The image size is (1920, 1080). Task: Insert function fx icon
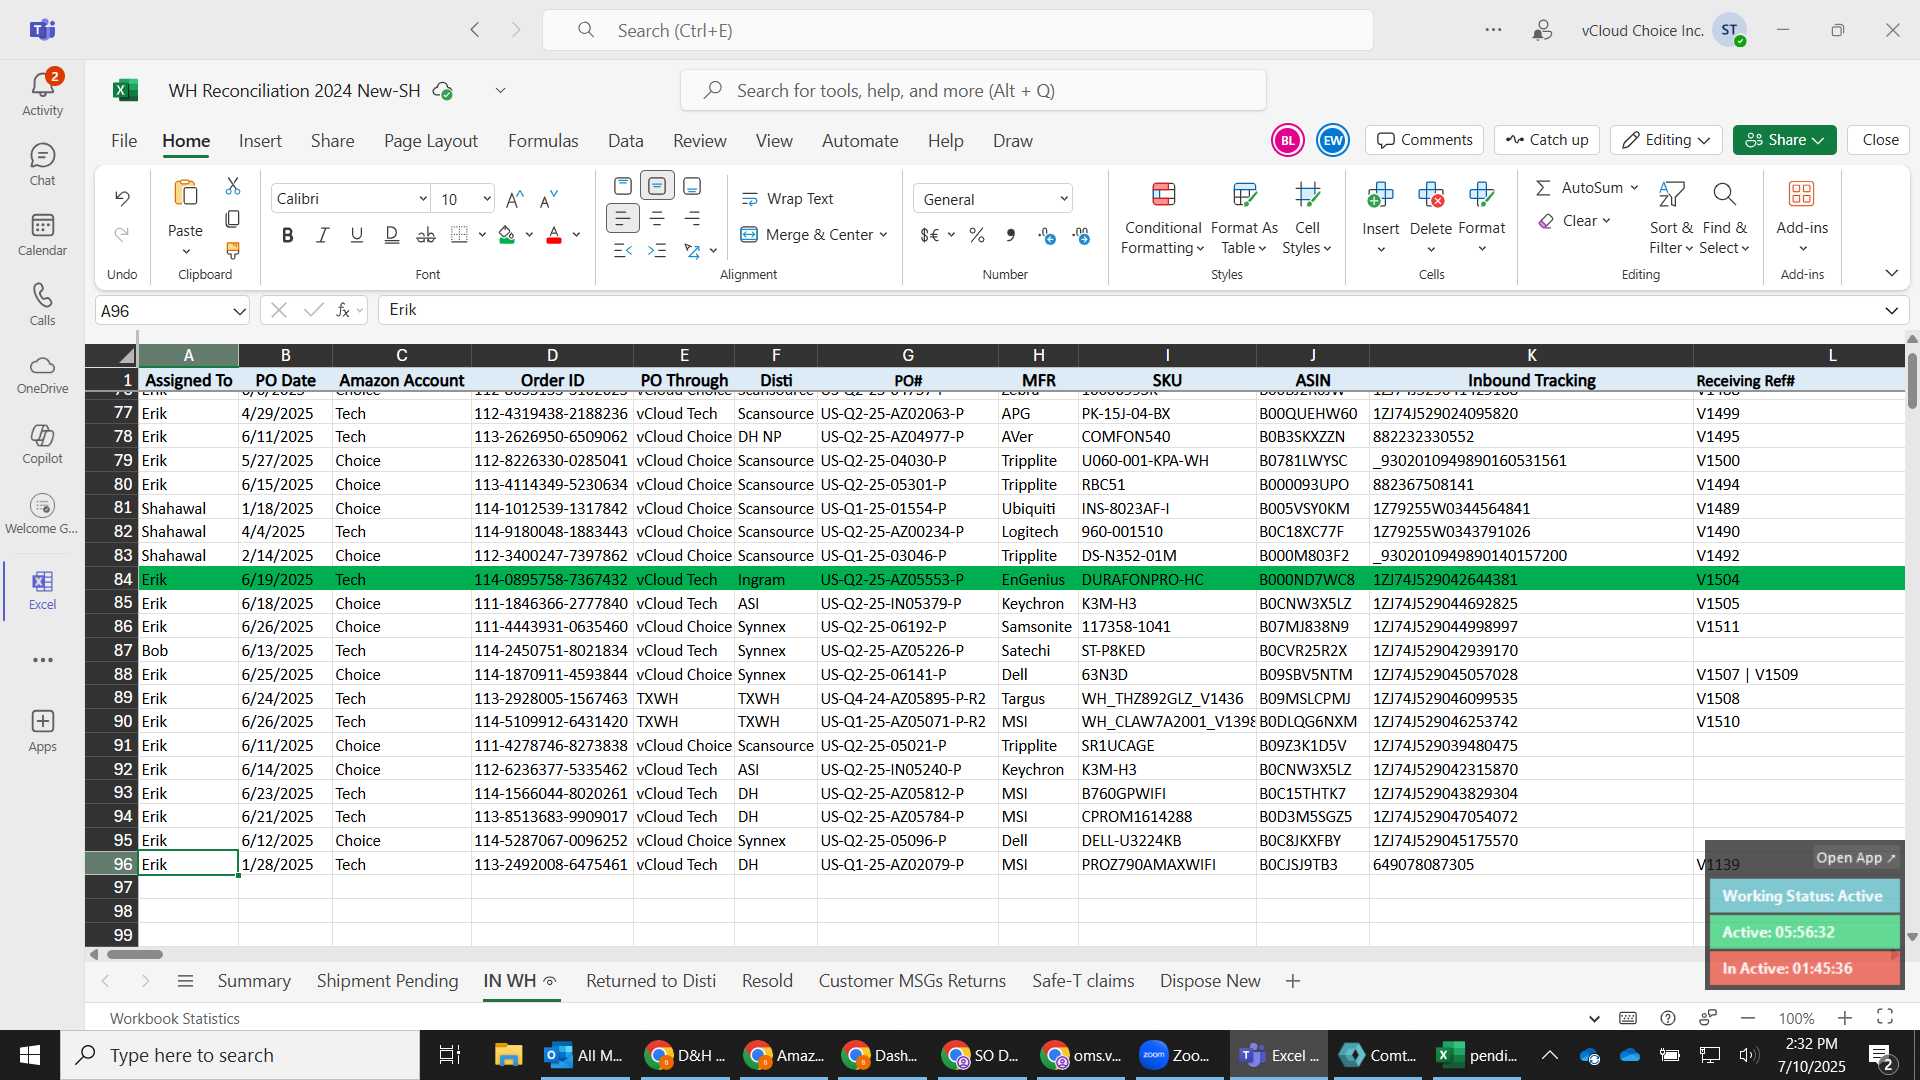coord(343,310)
